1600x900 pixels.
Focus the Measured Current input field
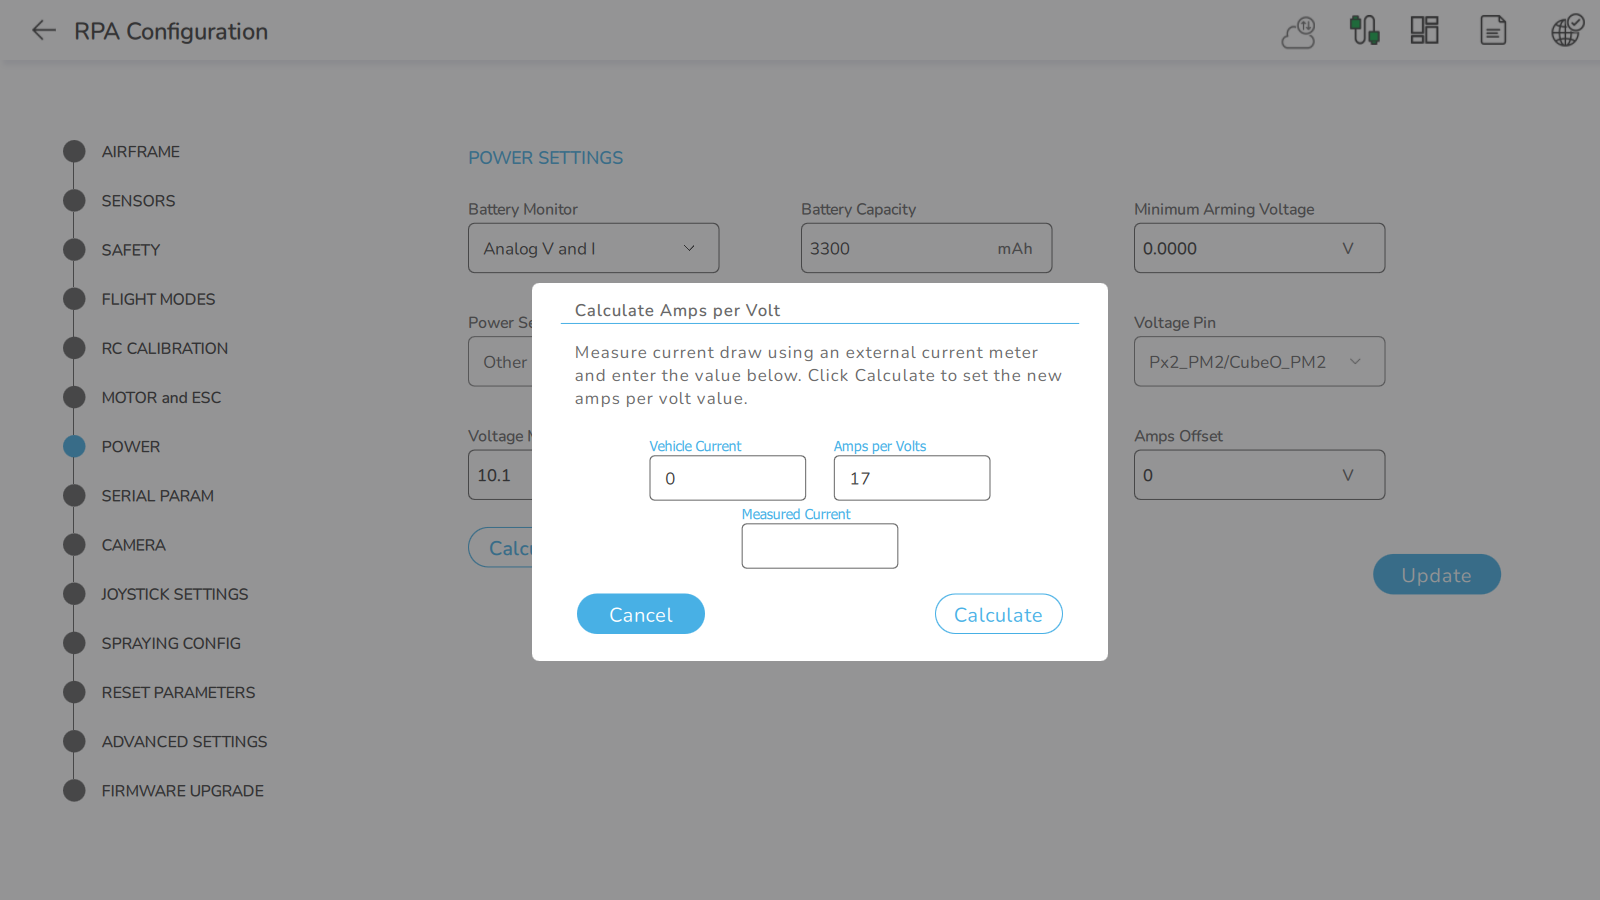tap(819, 546)
